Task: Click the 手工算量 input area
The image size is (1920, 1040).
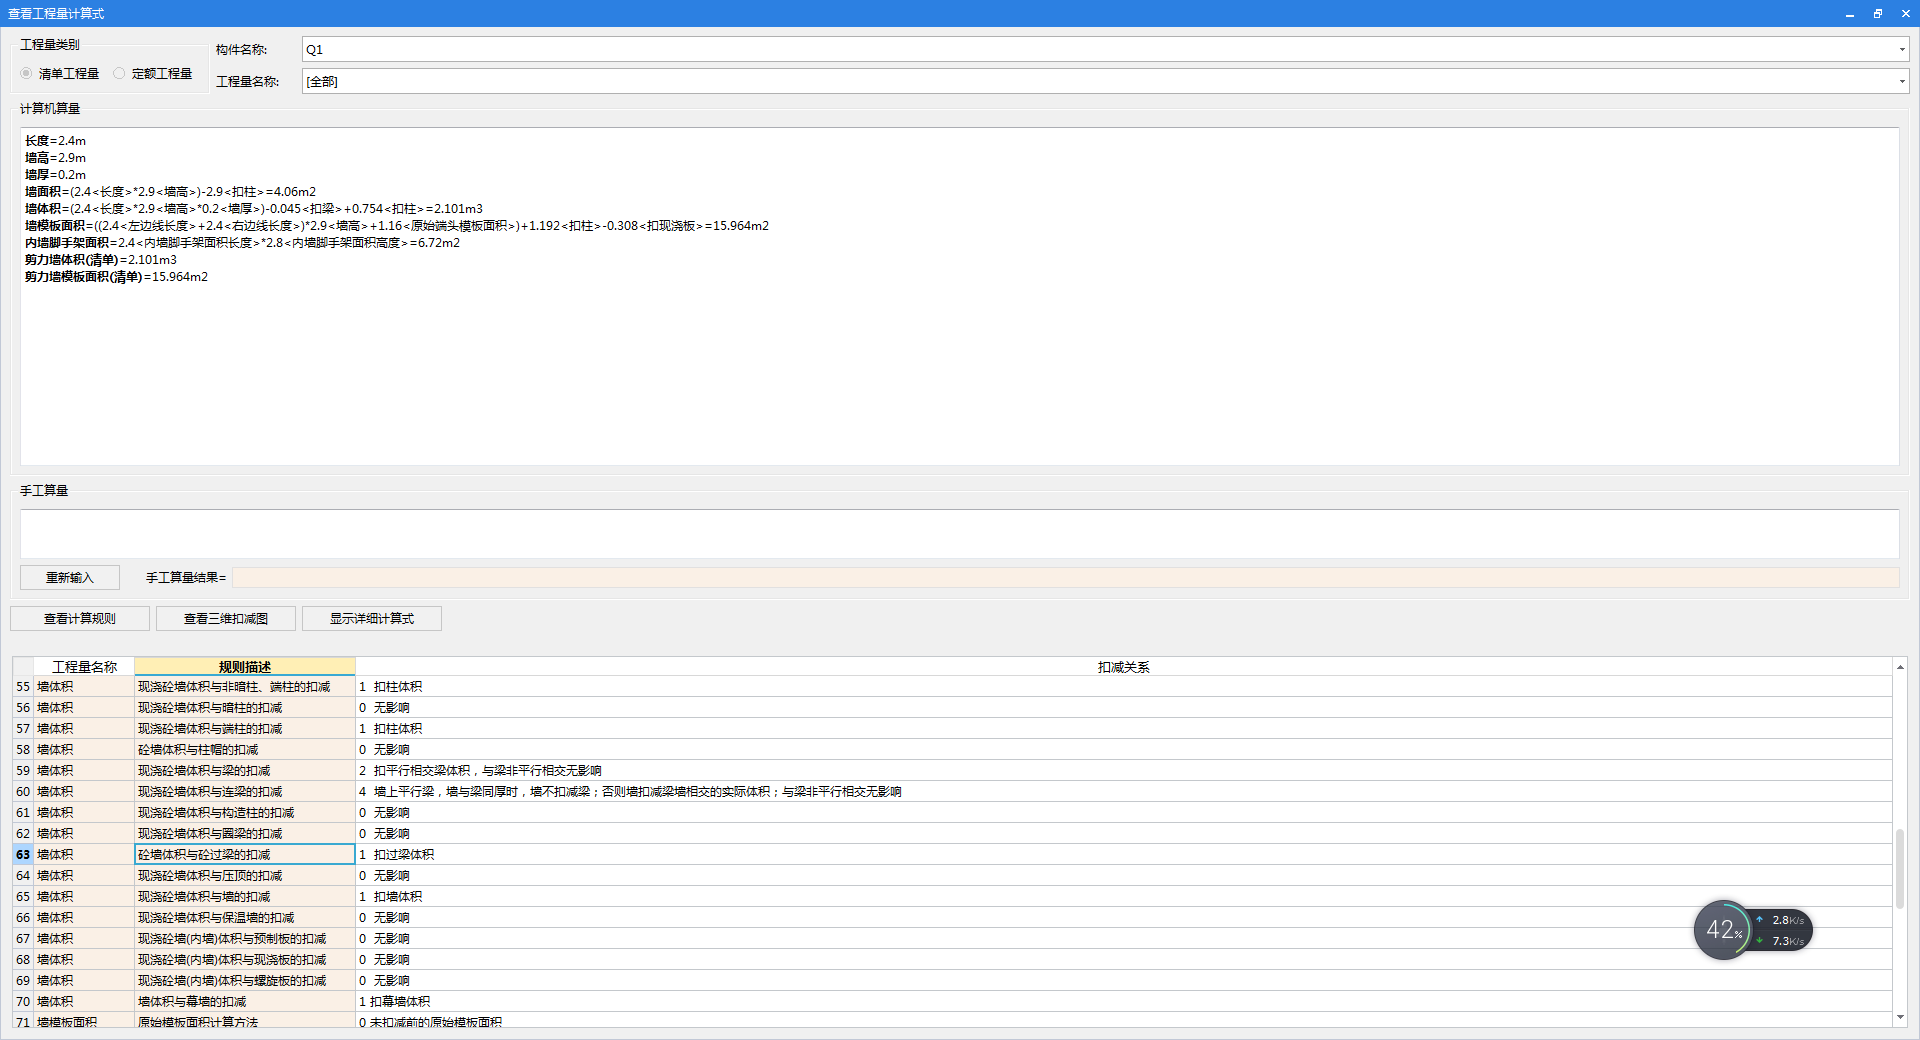Action: tap(959, 534)
